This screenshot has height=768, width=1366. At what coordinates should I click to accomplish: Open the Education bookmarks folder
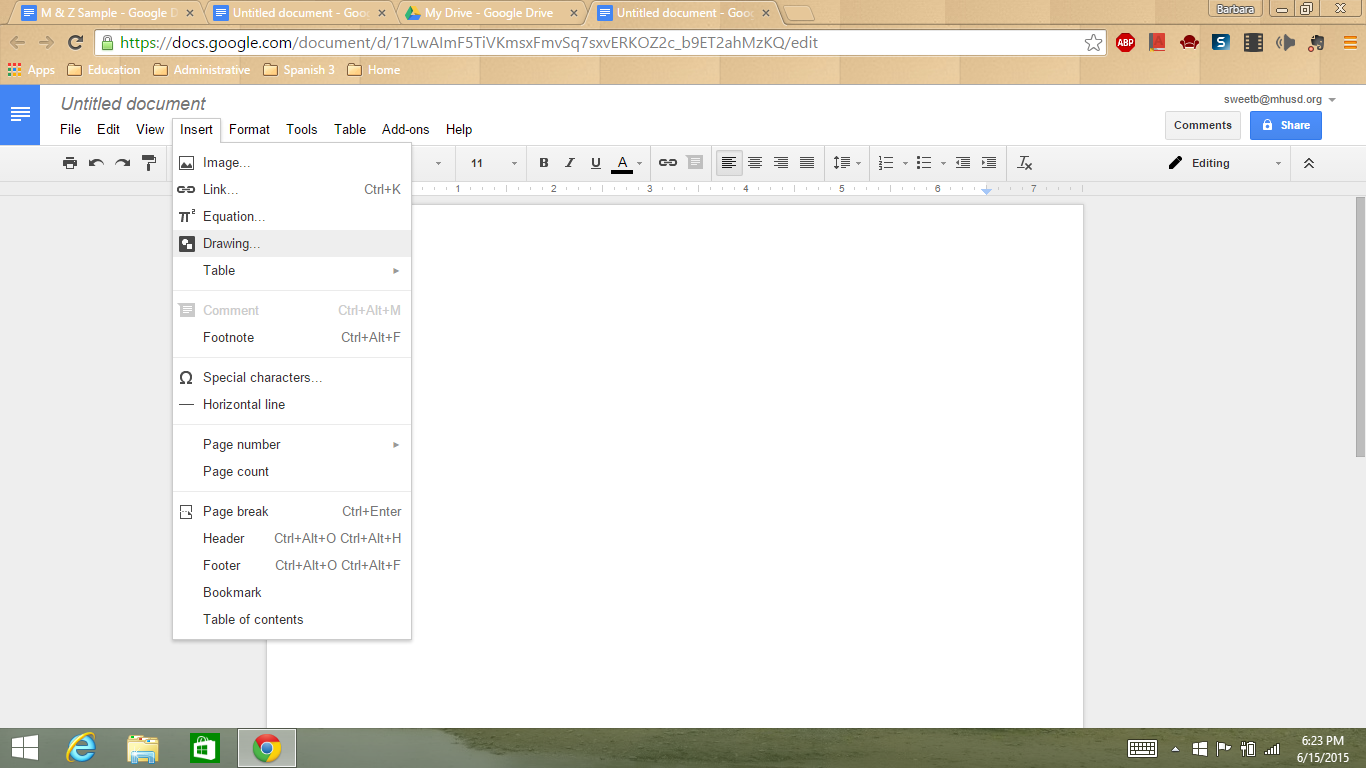point(103,70)
